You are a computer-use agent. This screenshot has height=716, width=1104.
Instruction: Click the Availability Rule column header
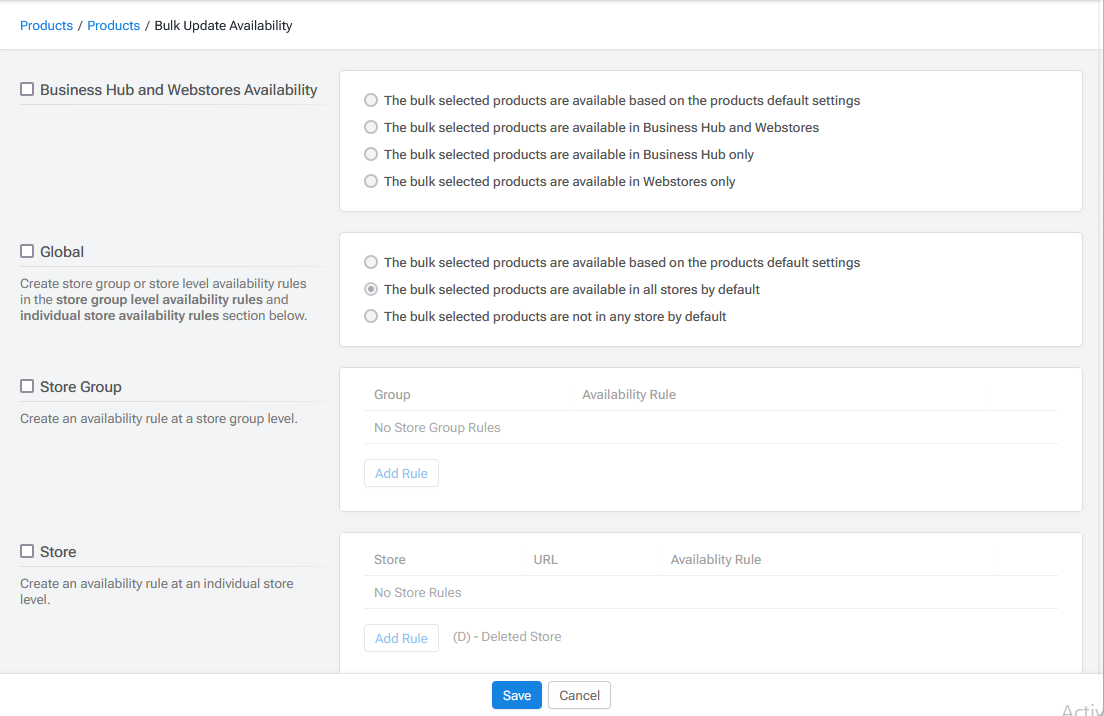pyautogui.click(x=629, y=394)
